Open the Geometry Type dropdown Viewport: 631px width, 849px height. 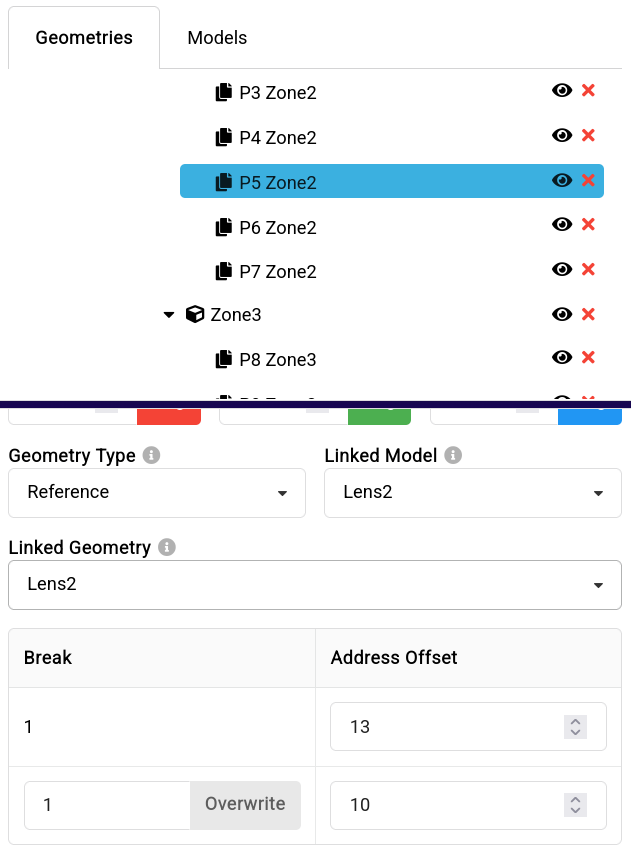pyautogui.click(x=157, y=492)
